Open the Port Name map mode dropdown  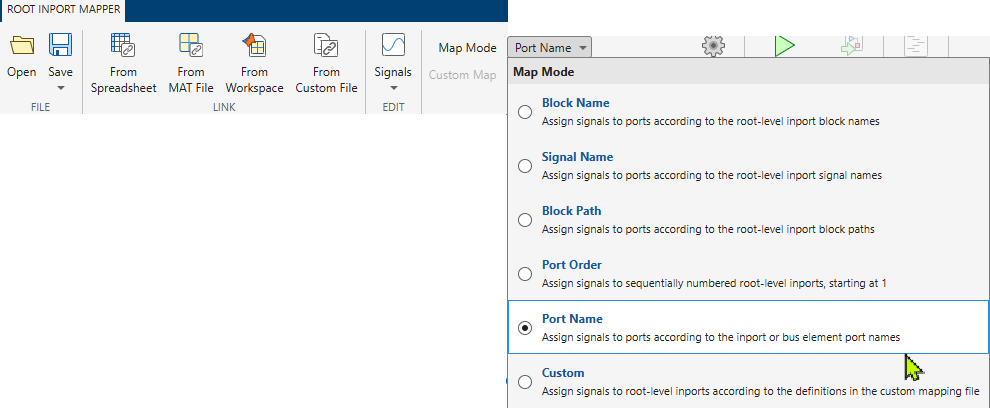coord(549,48)
